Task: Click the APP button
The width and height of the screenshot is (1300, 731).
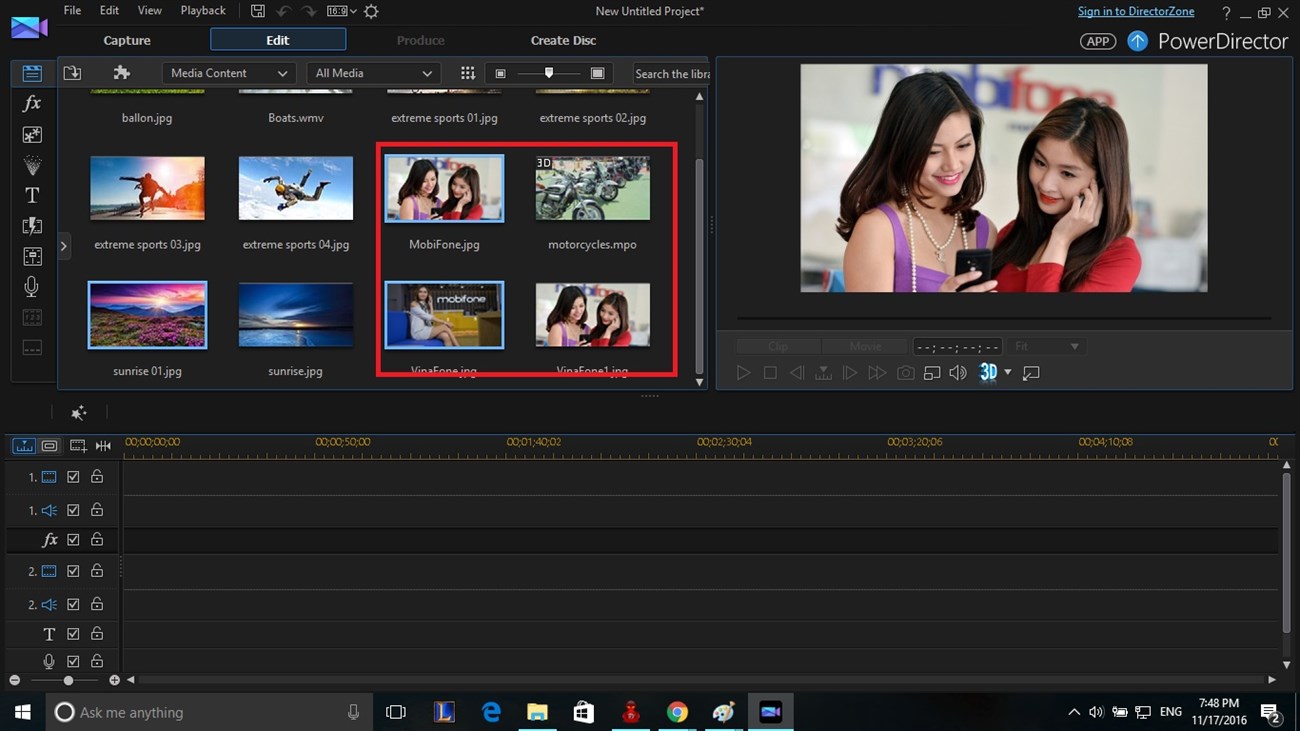Action: [x=1098, y=41]
